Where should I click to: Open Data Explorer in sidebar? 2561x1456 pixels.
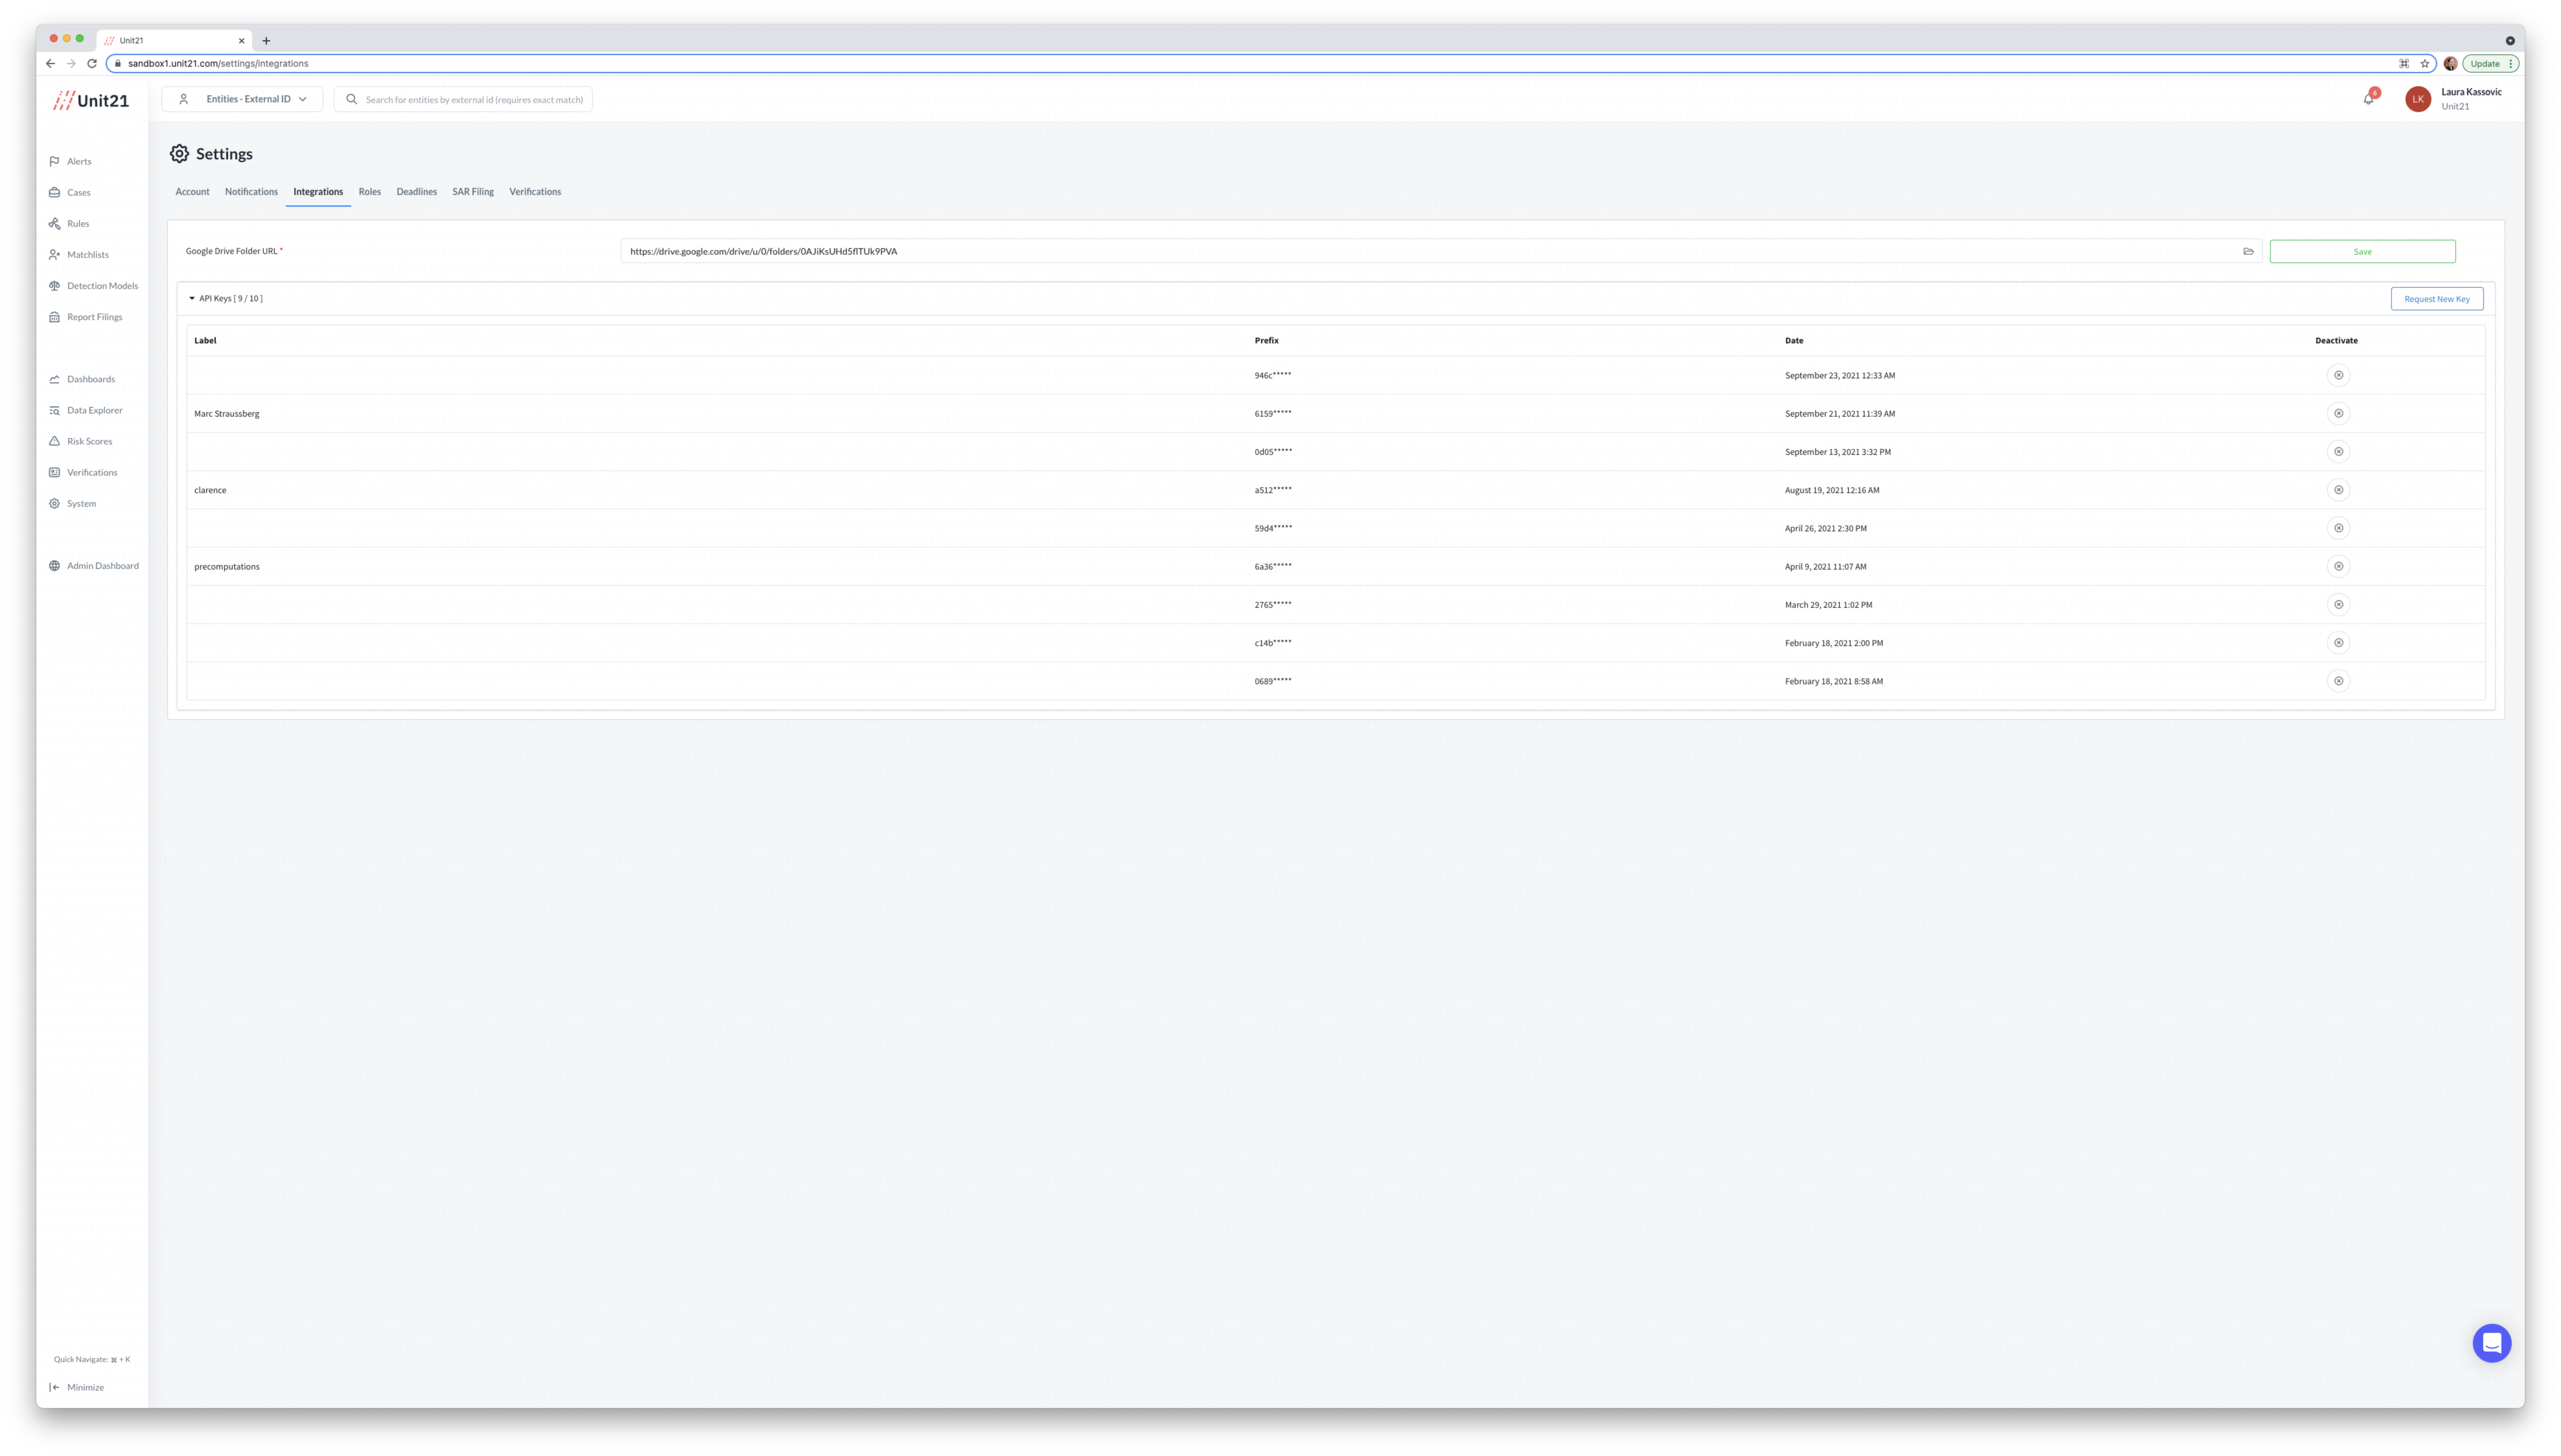(x=94, y=410)
